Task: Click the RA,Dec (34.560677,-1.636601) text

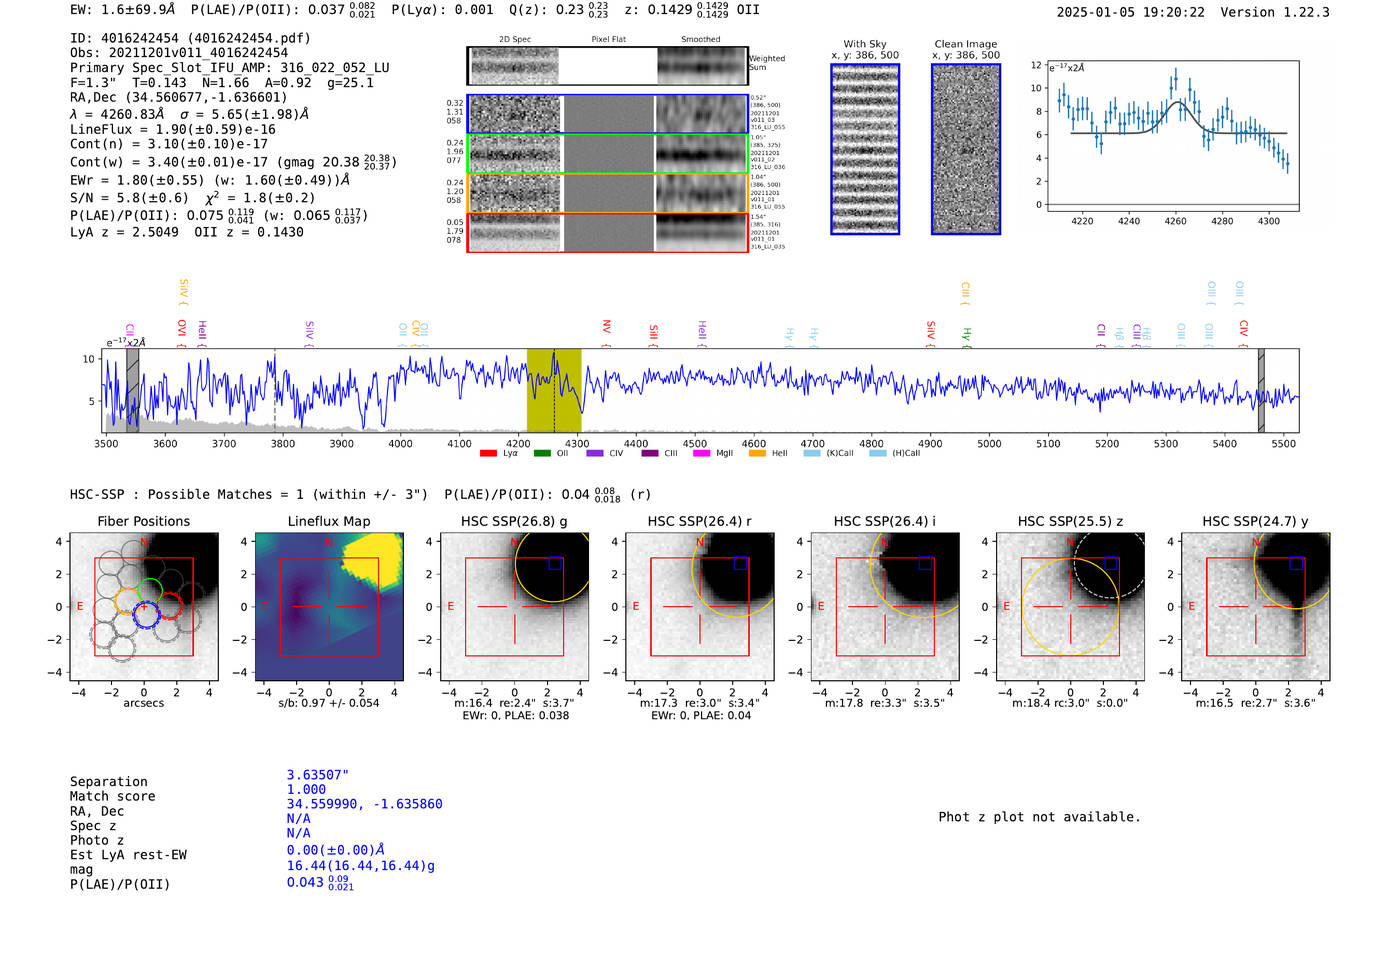Action: pos(179,97)
